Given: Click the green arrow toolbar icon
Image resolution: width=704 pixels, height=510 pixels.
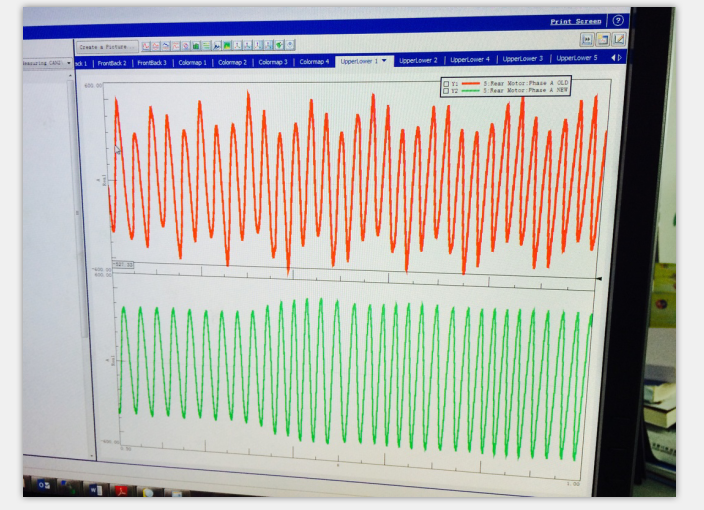Looking at the screenshot, I should (x=279, y=45).
